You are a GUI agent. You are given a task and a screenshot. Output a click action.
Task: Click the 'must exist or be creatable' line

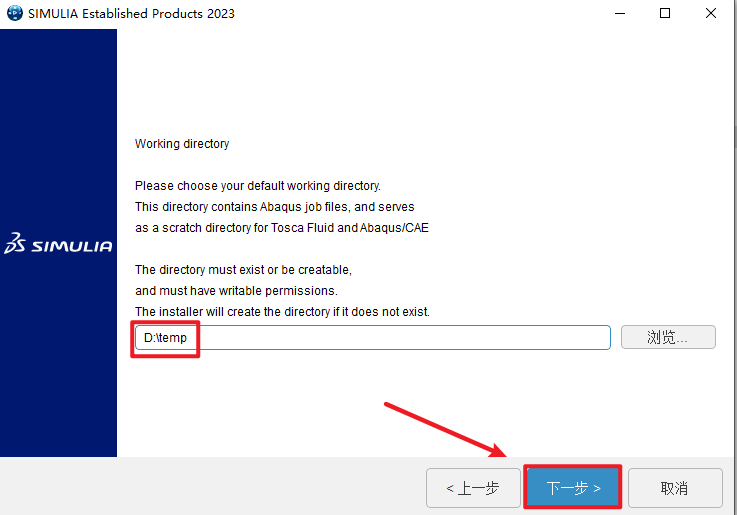(243, 270)
